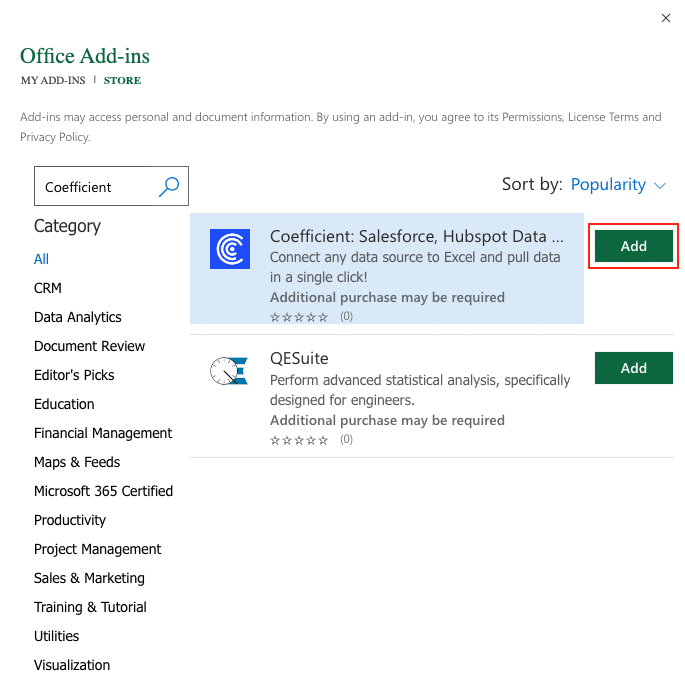The width and height of the screenshot is (685, 699).
Task: Choose the Financial Management category
Action: click(103, 433)
